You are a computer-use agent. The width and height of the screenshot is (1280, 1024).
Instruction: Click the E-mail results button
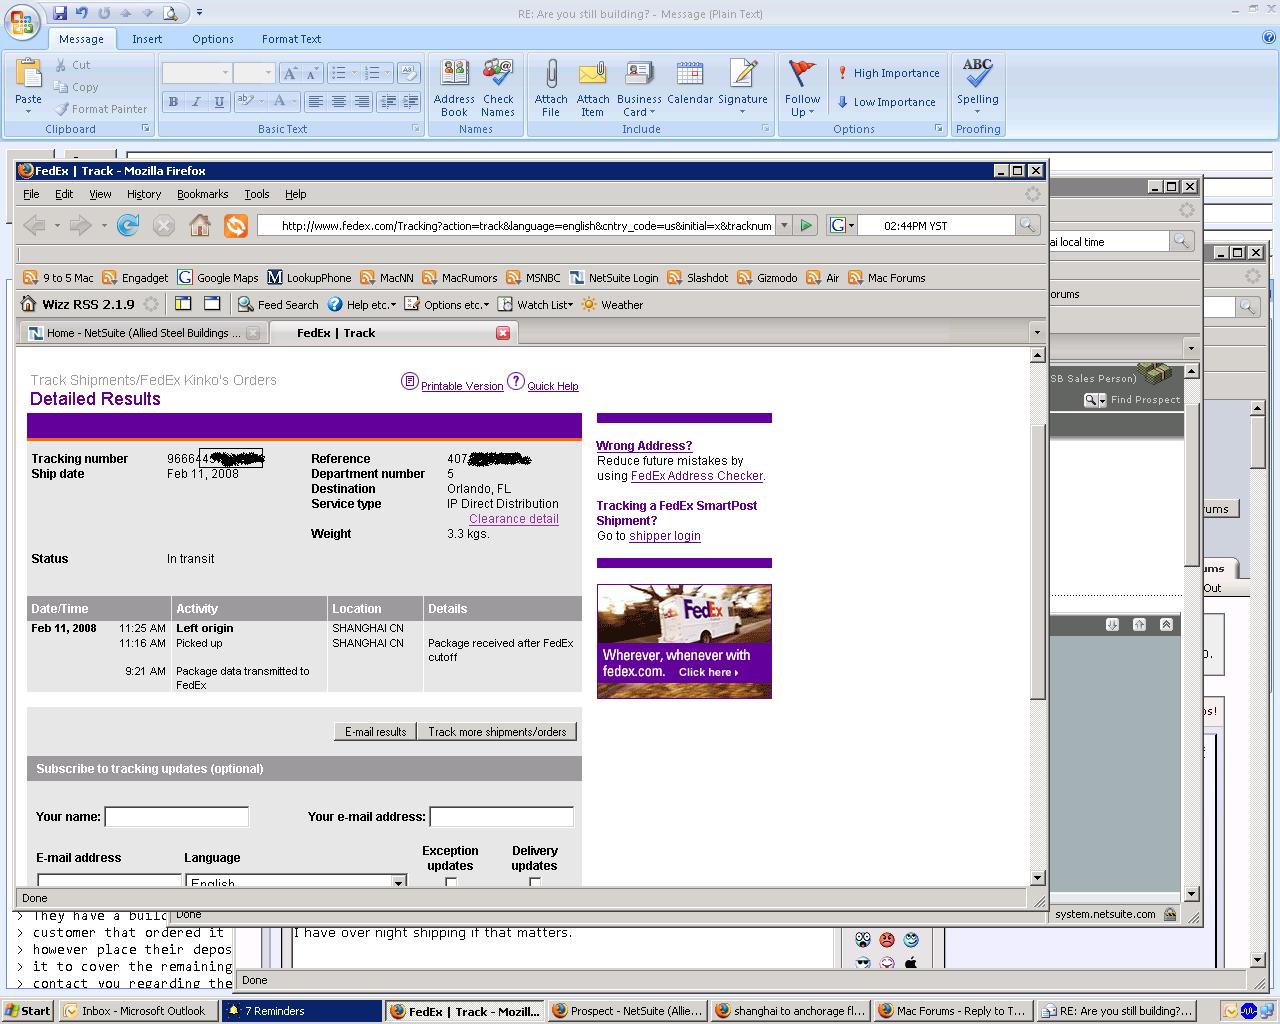coord(375,732)
